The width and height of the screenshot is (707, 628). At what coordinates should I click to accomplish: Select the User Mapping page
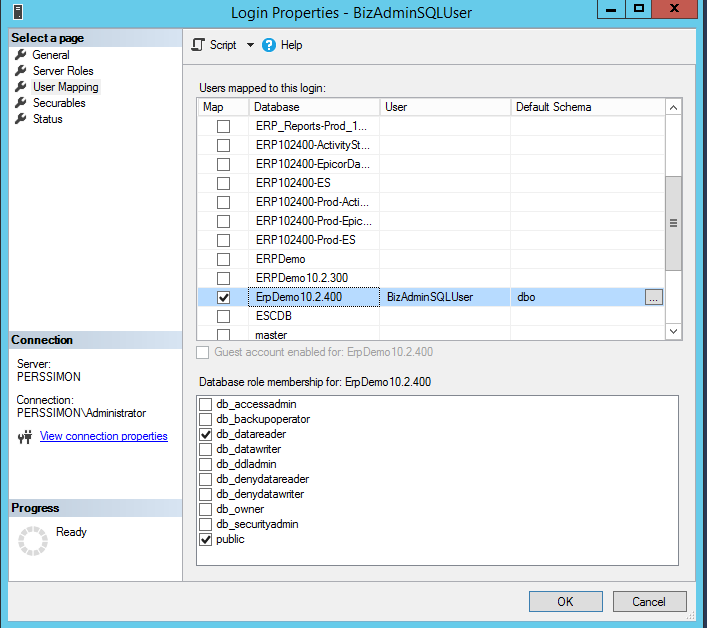pos(66,87)
